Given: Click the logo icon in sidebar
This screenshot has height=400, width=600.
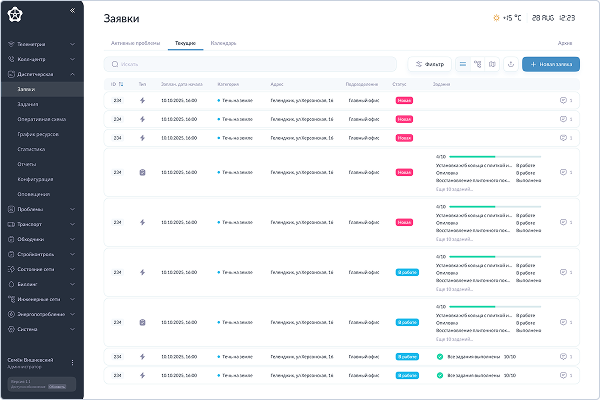Looking at the screenshot, I should point(15,15).
